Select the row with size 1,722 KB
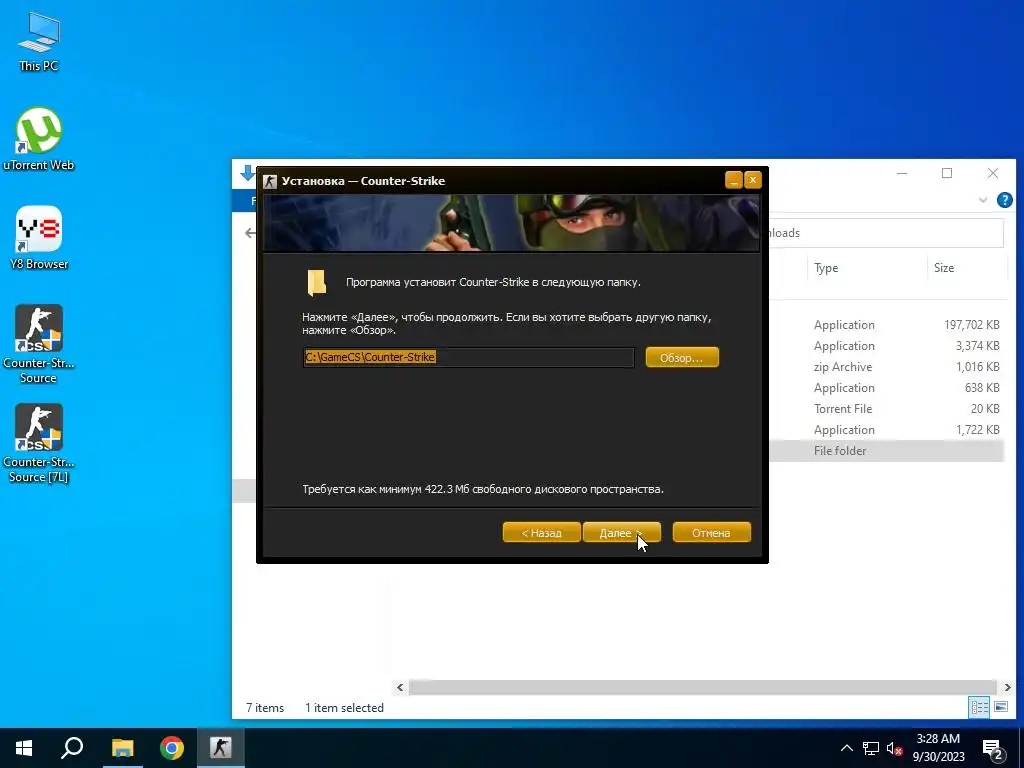1024x768 pixels. coord(887,430)
